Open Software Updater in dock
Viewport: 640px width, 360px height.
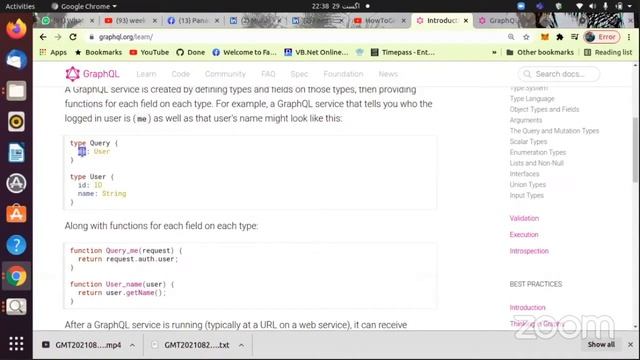16,183
